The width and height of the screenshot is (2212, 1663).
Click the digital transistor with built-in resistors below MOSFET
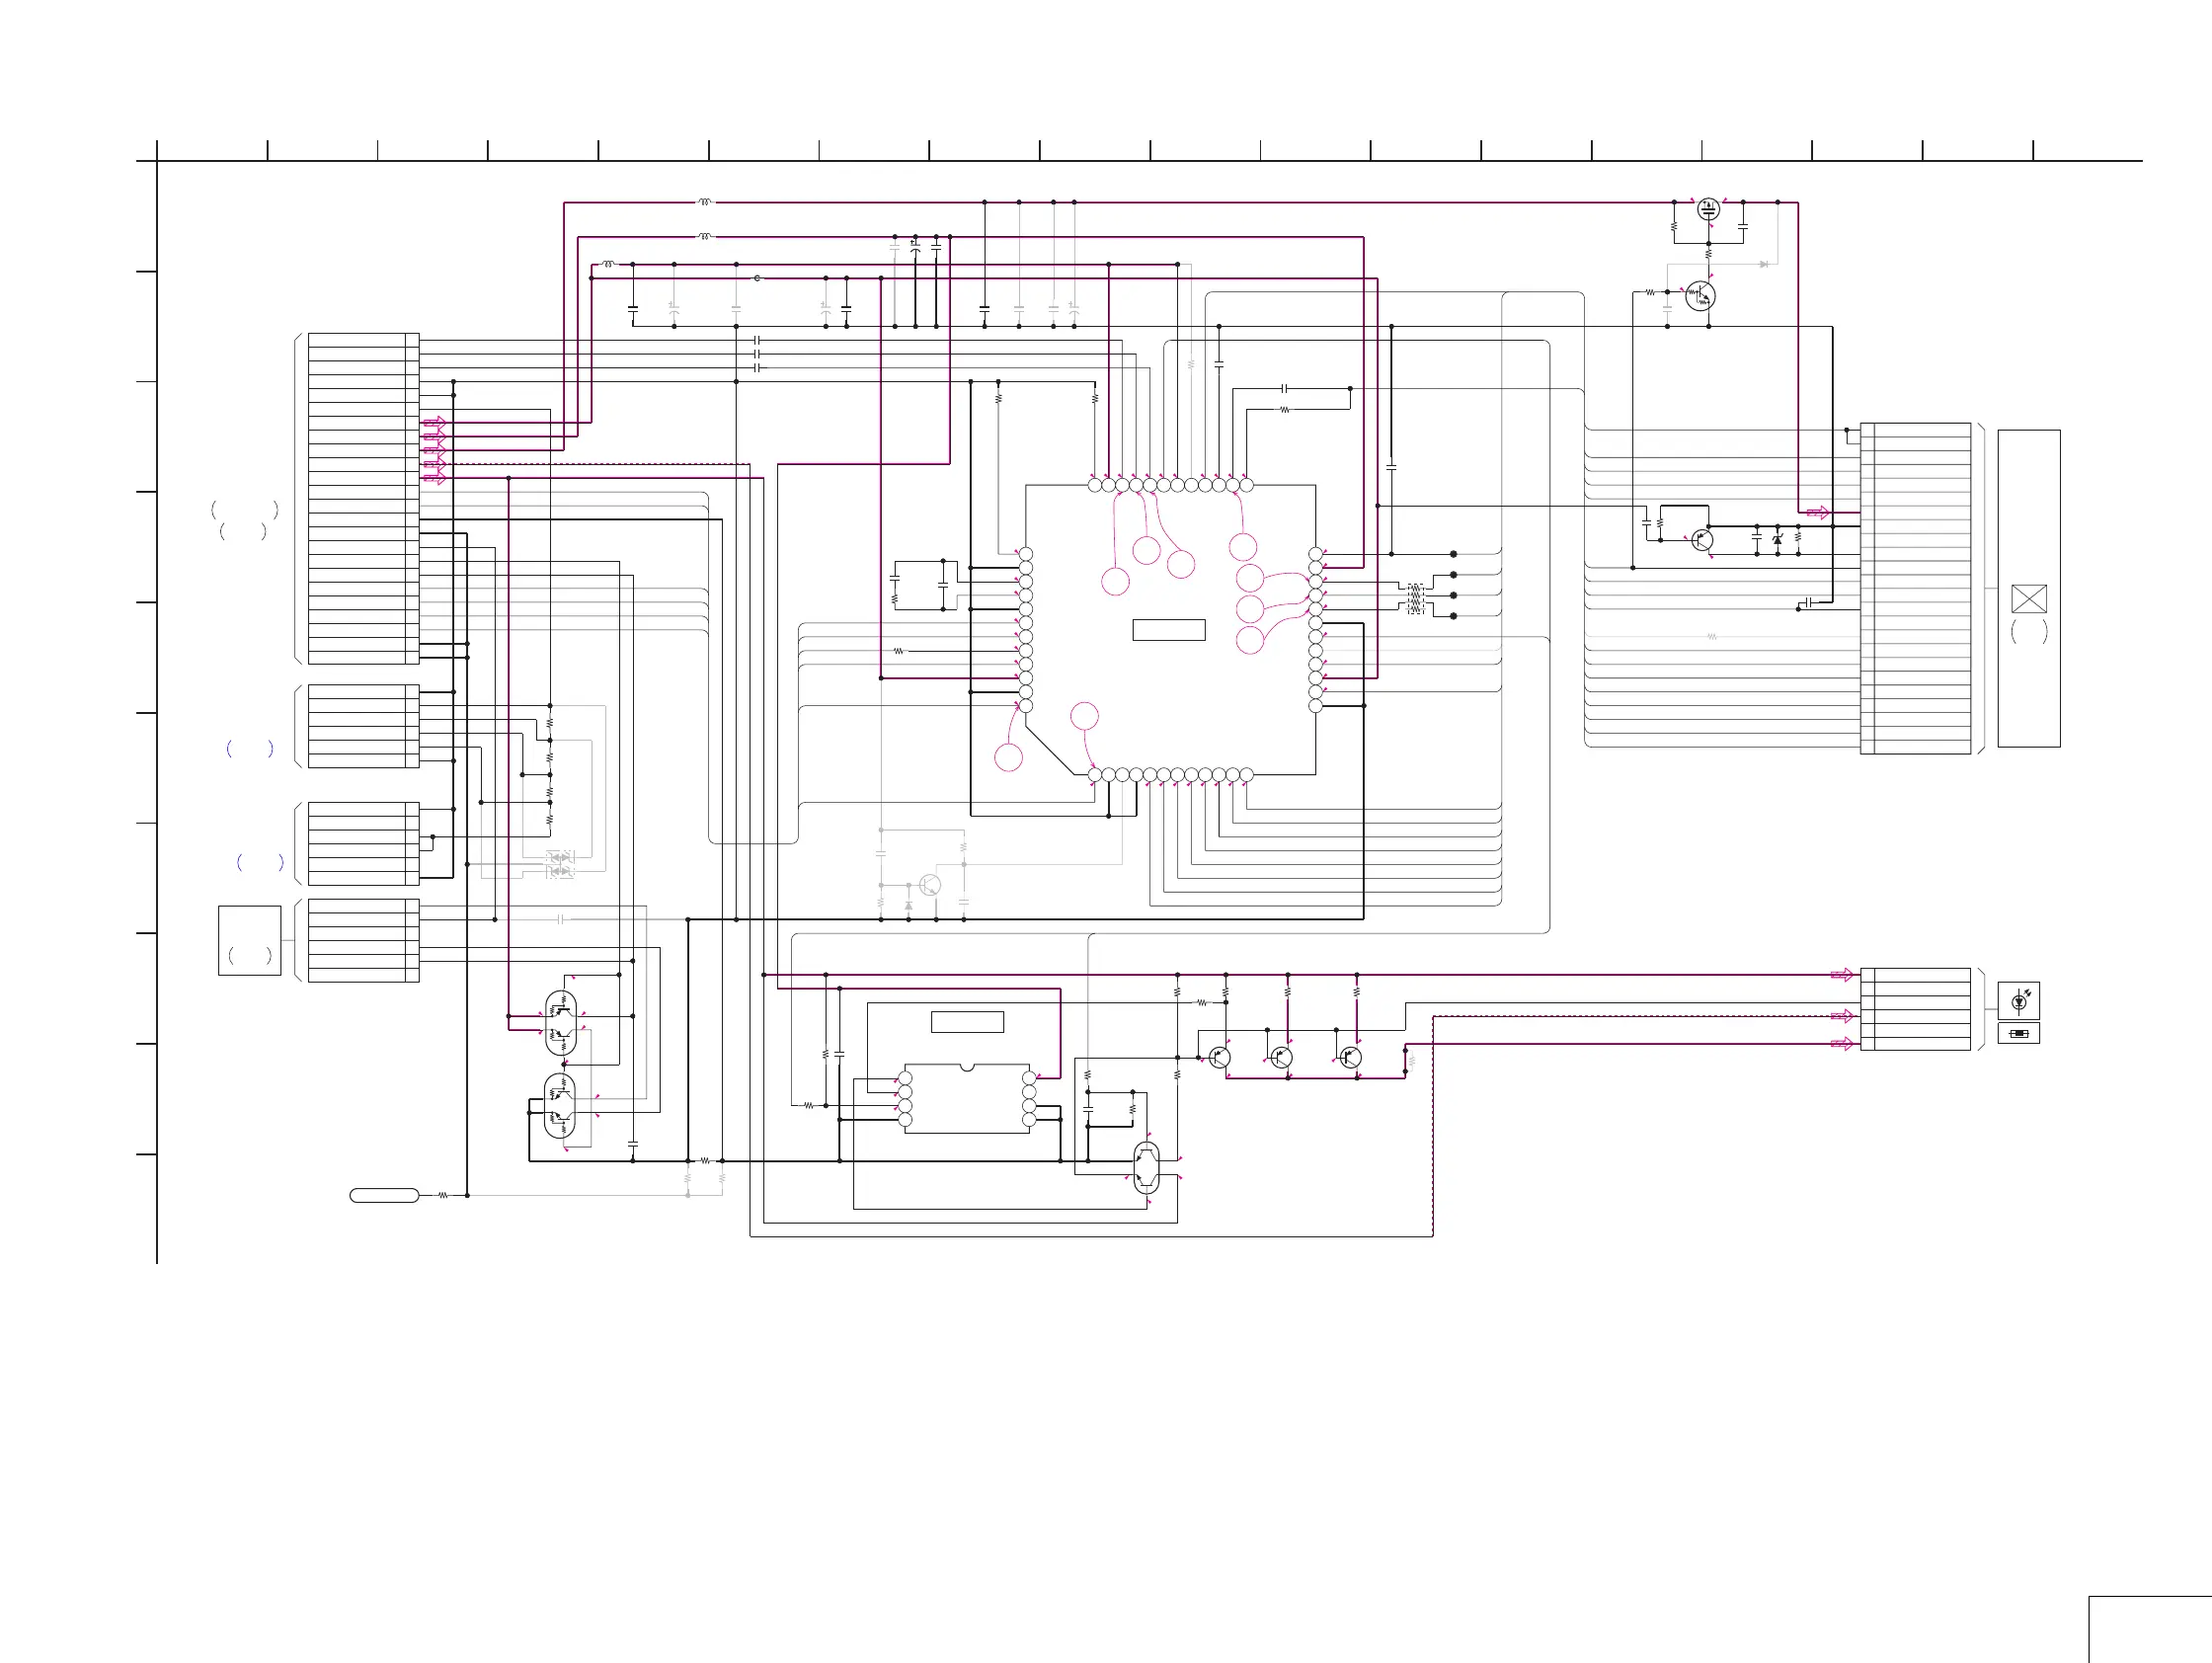tap(1700, 296)
